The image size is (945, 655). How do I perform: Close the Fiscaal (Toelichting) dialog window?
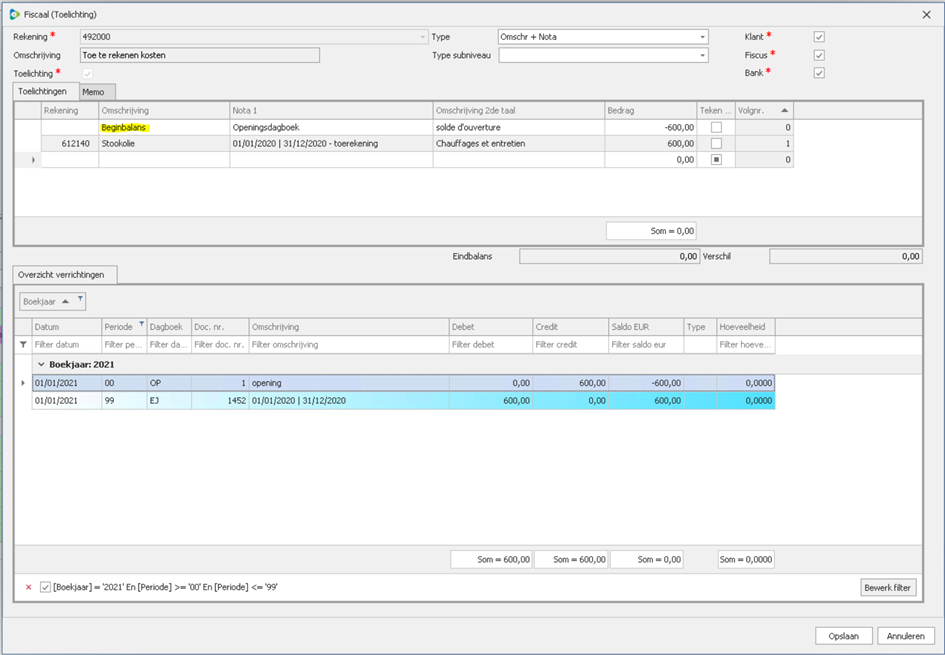925,14
